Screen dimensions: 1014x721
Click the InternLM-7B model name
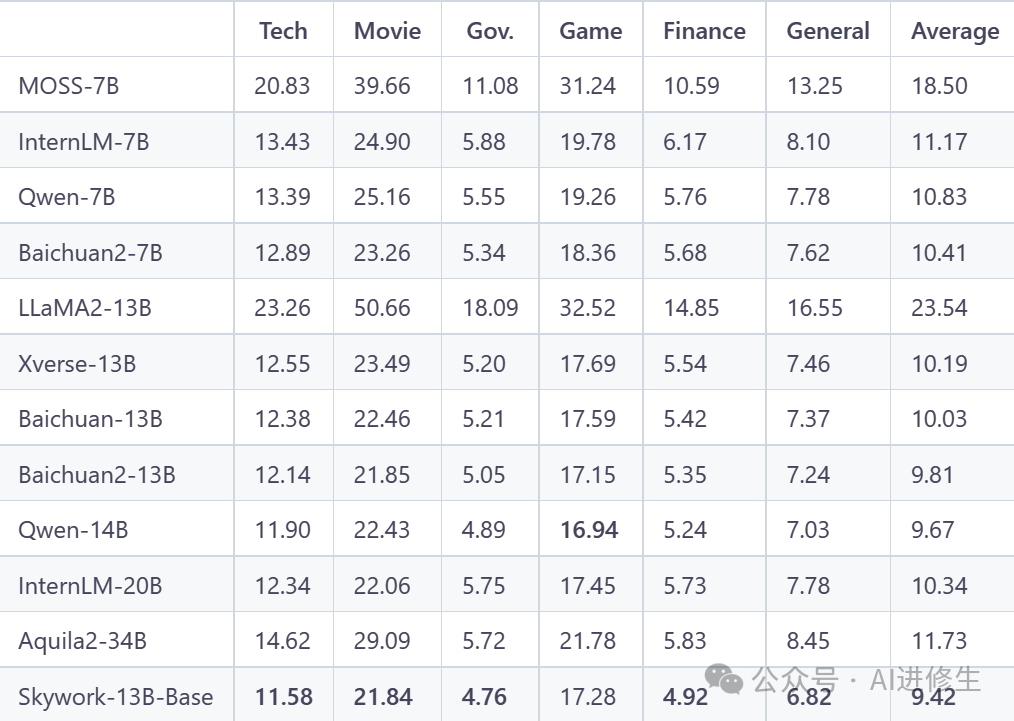(83, 142)
